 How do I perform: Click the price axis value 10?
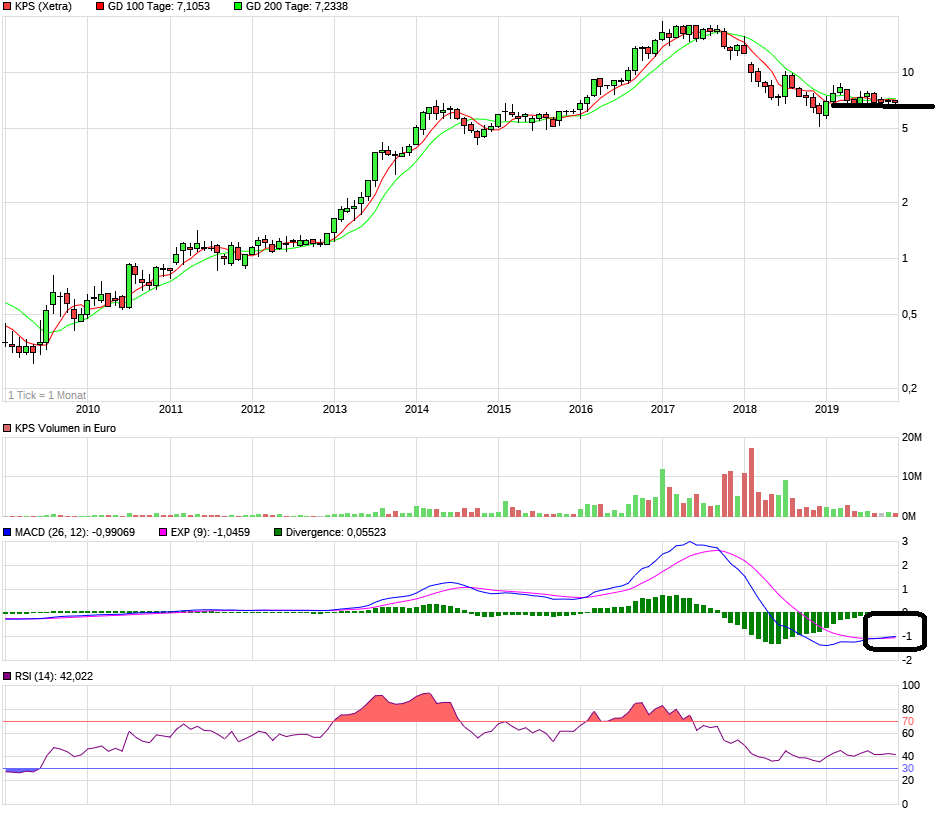pos(908,73)
